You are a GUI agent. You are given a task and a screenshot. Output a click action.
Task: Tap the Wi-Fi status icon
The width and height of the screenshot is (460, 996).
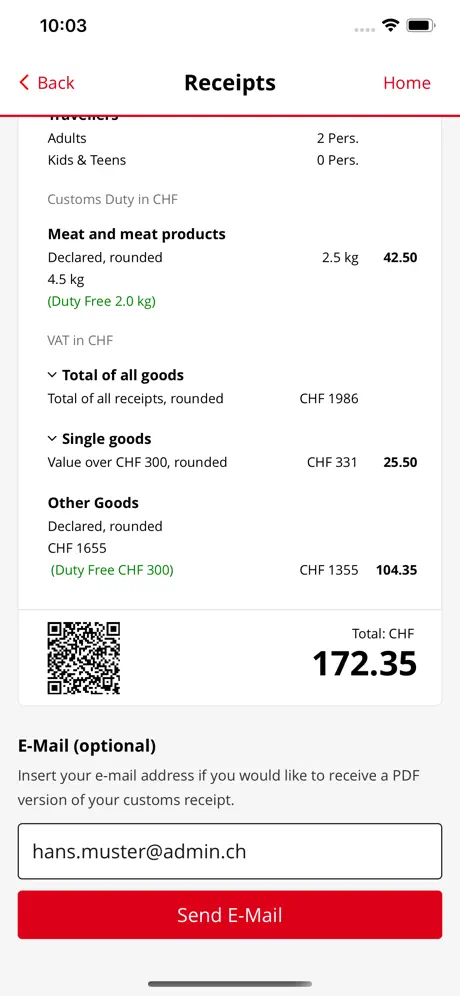[390, 25]
